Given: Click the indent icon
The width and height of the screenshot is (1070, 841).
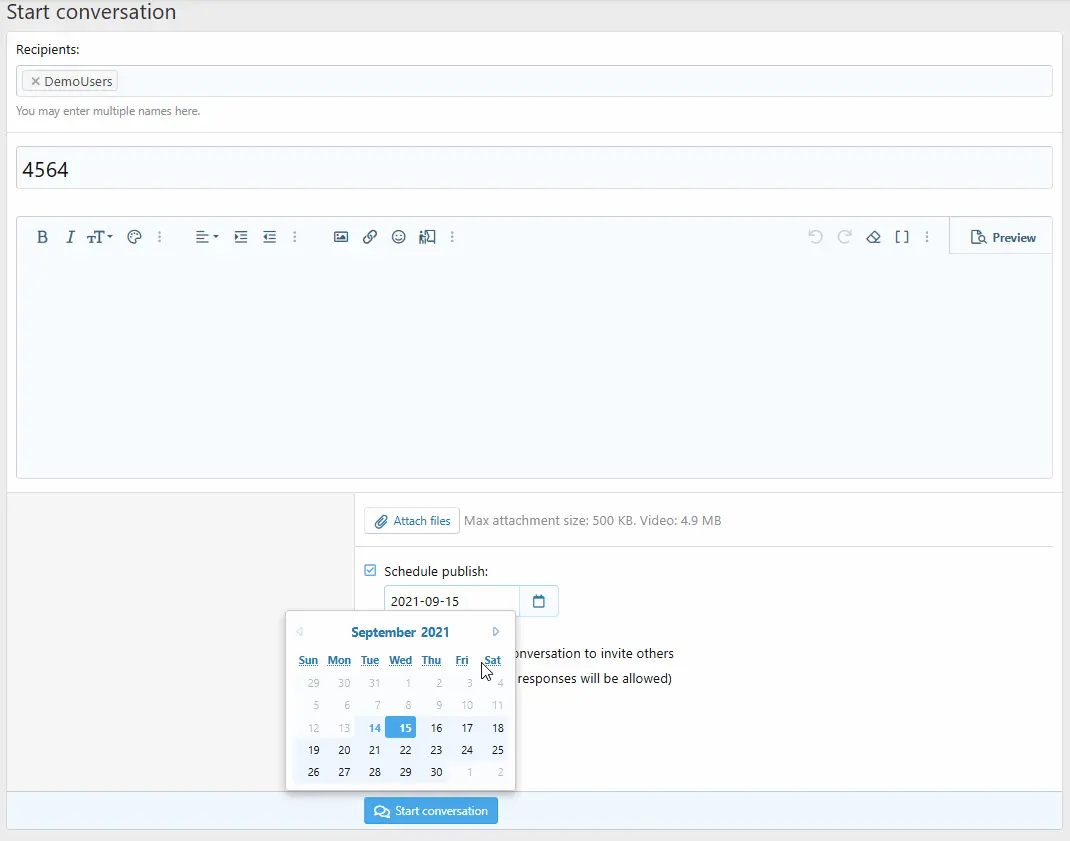Looking at the screenshot, I should [x=240, y=237].
